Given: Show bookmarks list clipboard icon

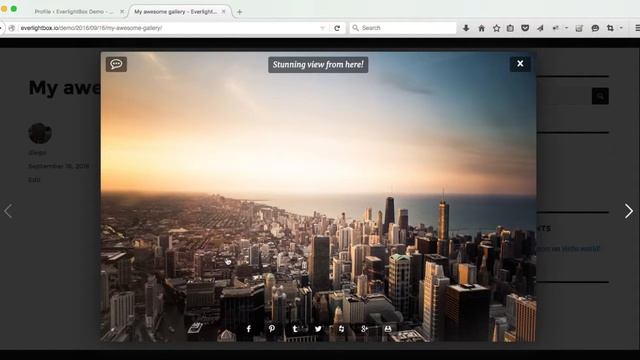Looking at the screenshot, I should point(510,28).
